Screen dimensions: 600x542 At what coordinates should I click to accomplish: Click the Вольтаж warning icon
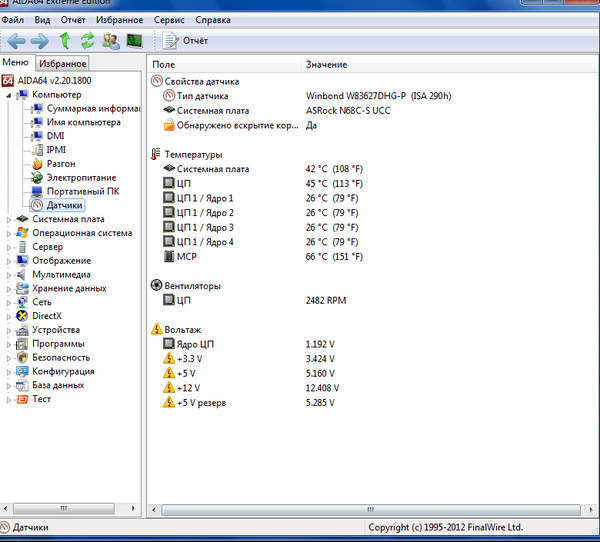point(157,329)
